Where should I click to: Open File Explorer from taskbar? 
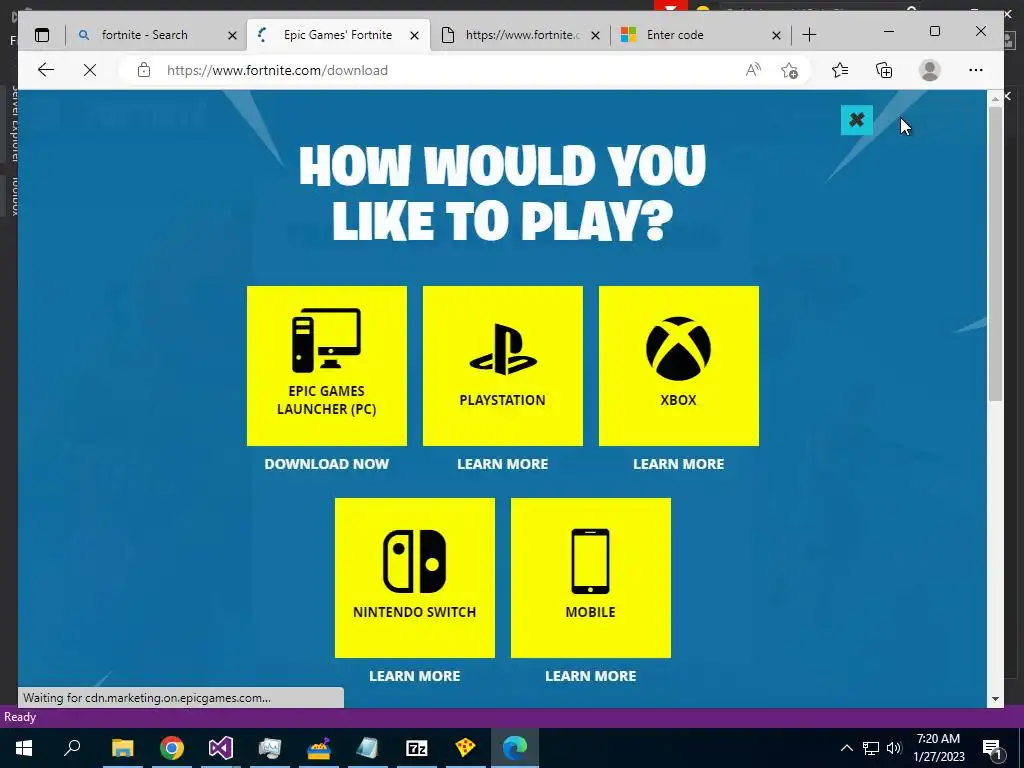[123, 748]
